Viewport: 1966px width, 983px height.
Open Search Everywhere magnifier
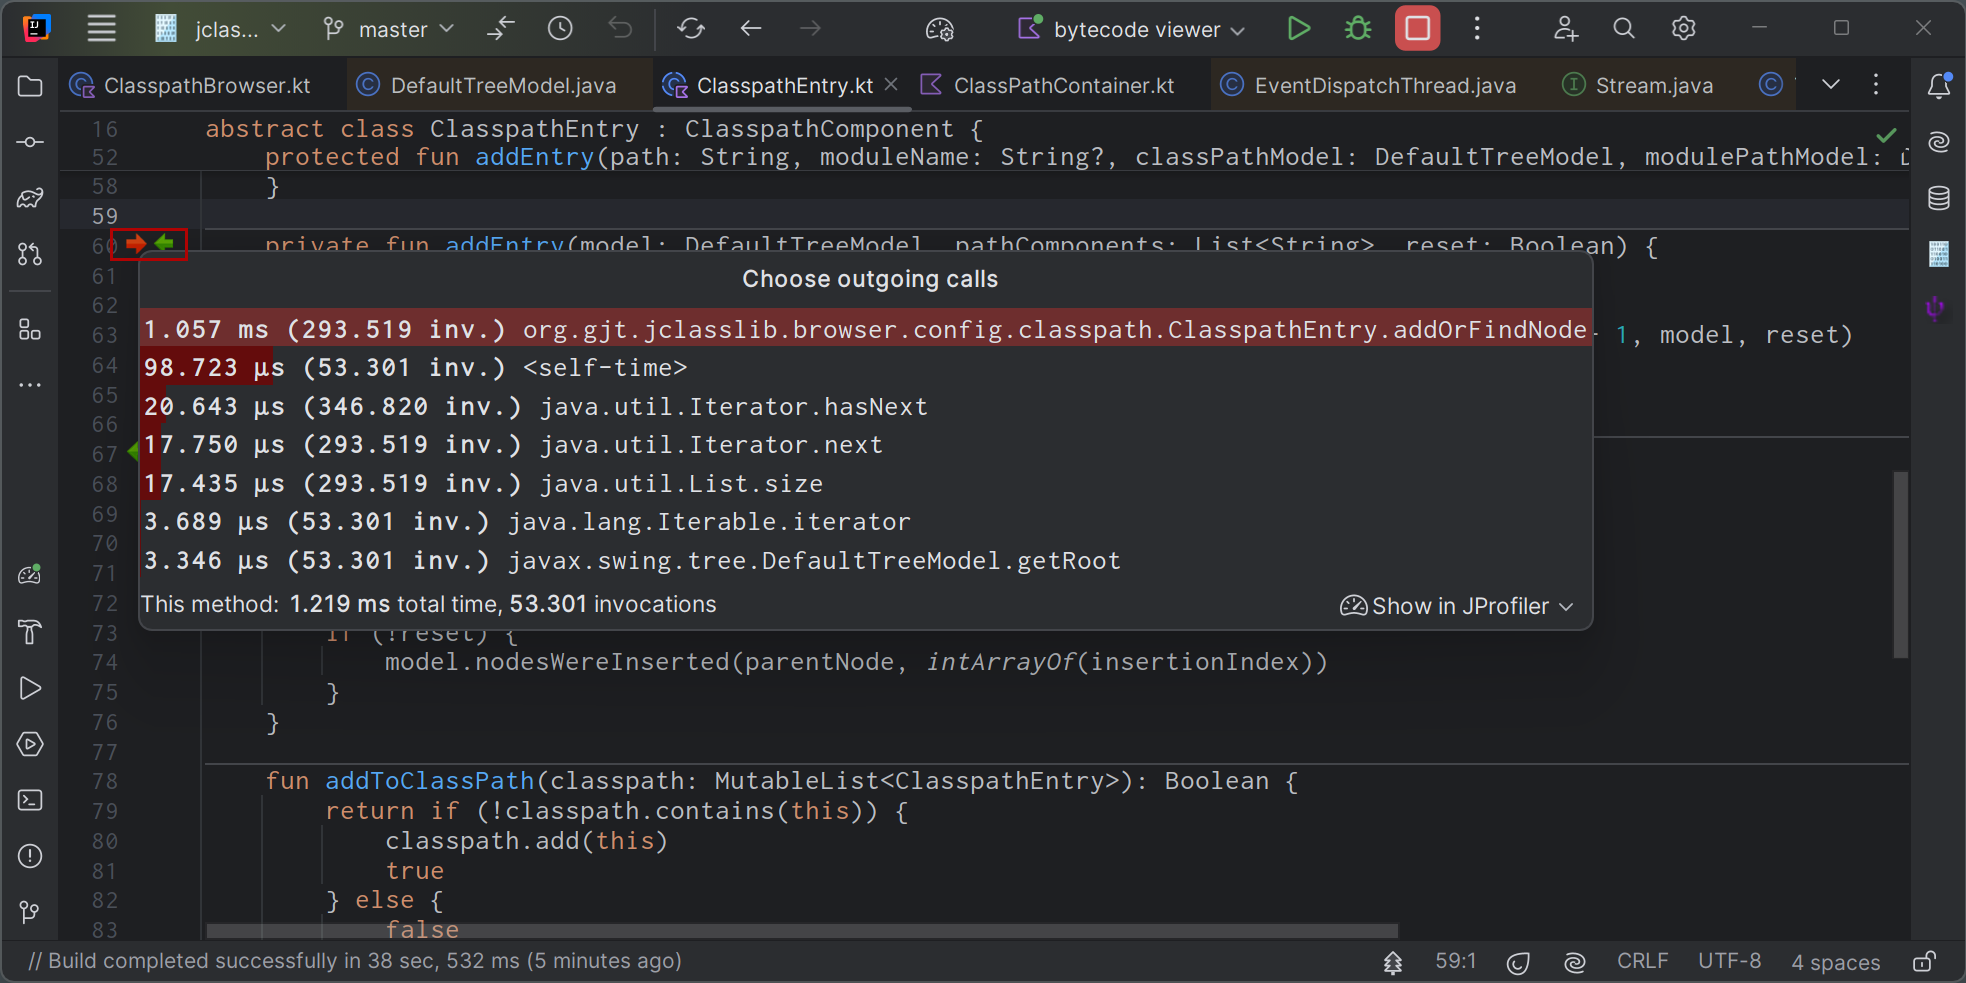click(x=1624, y=28)
